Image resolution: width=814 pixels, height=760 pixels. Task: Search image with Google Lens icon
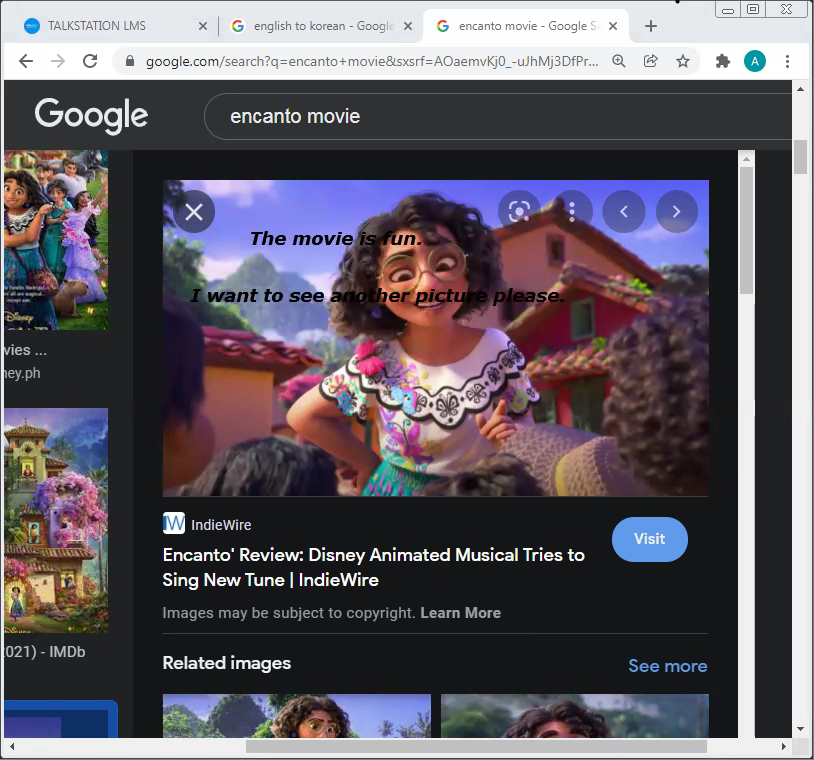[519, 211]
